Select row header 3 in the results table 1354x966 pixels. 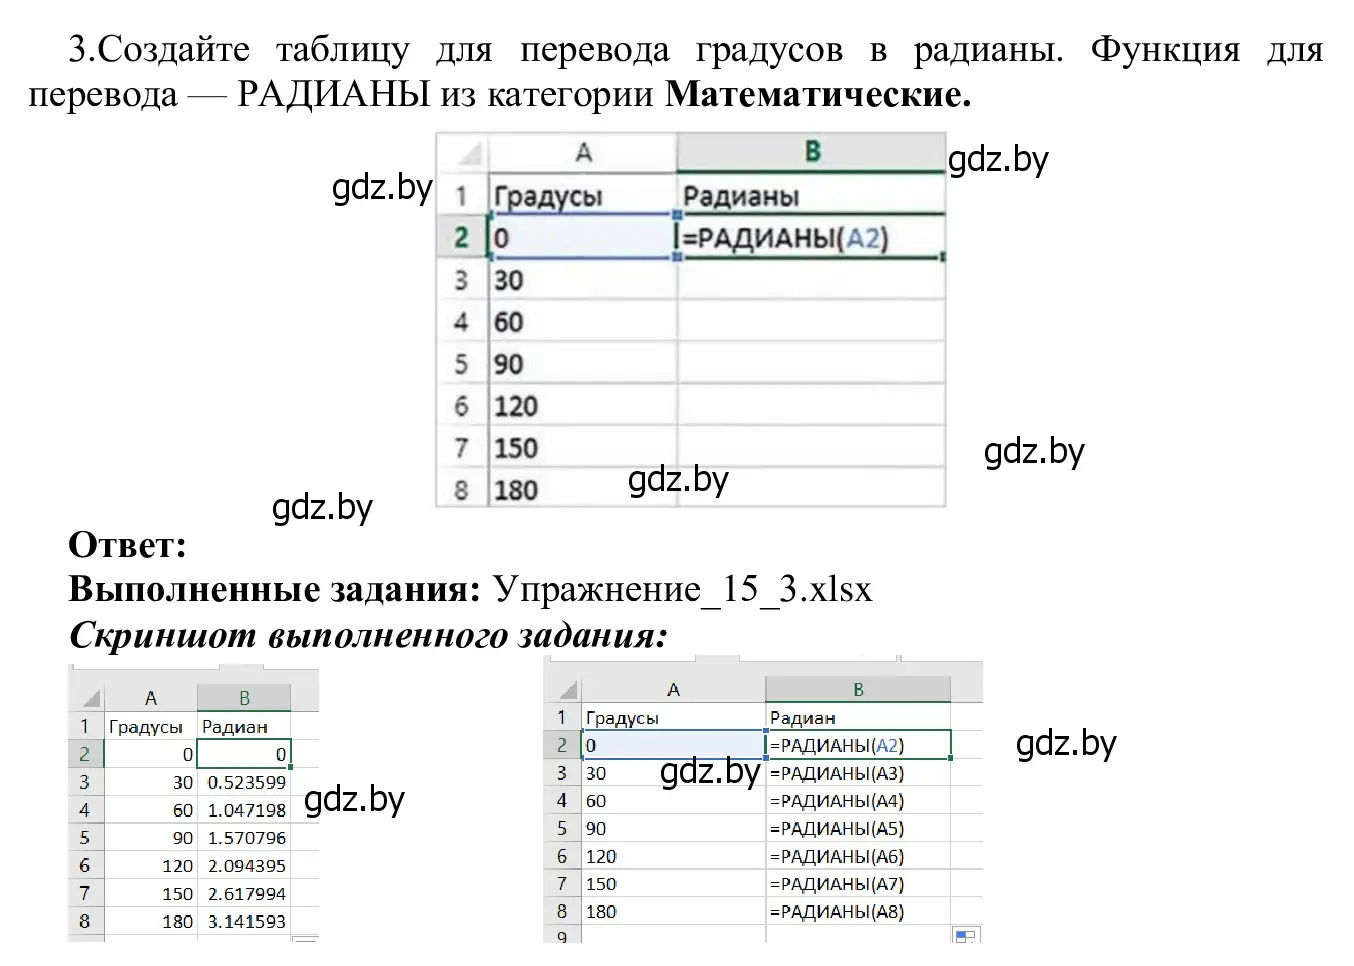pos(85,782)
